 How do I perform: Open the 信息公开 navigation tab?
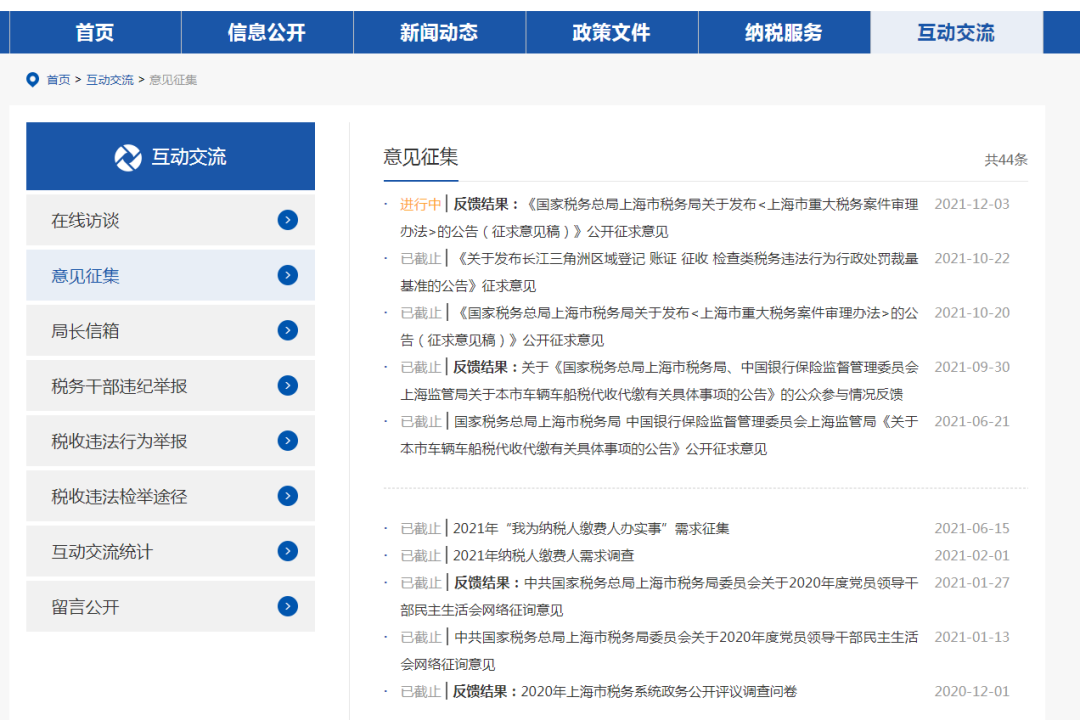coord(267,32)
